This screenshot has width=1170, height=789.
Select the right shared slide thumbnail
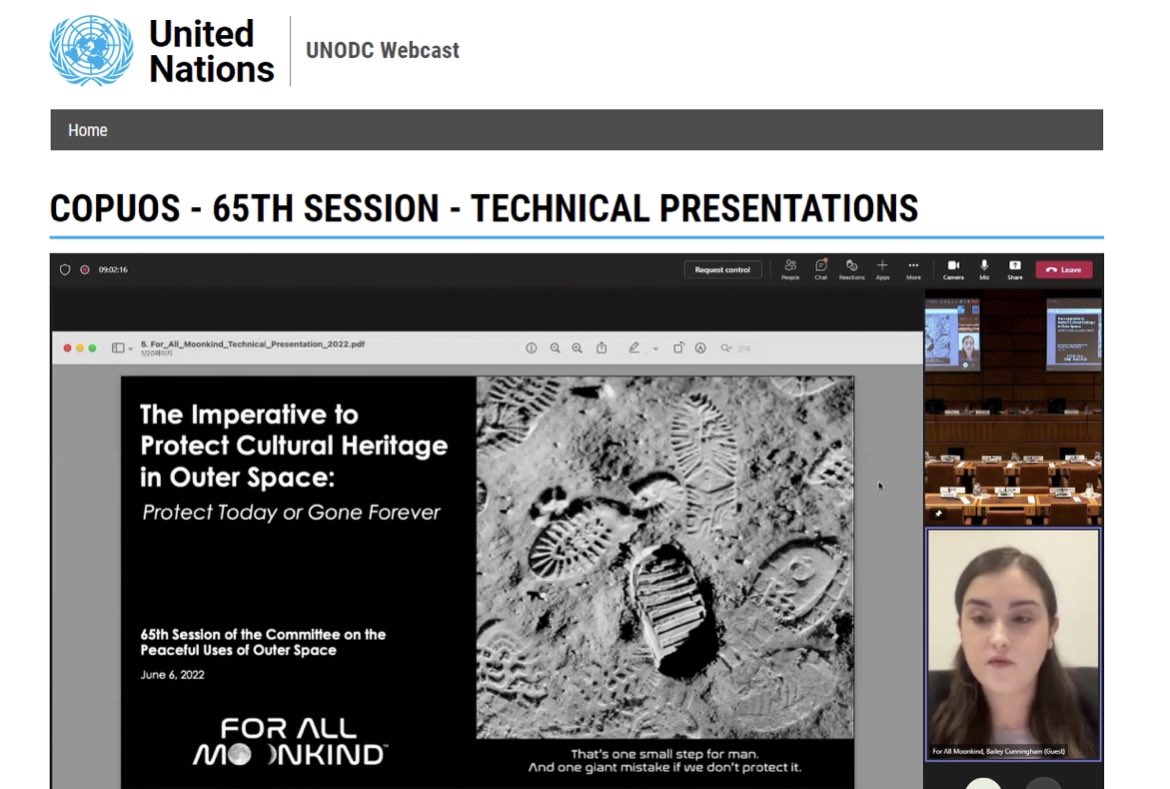click(1074, 334)
